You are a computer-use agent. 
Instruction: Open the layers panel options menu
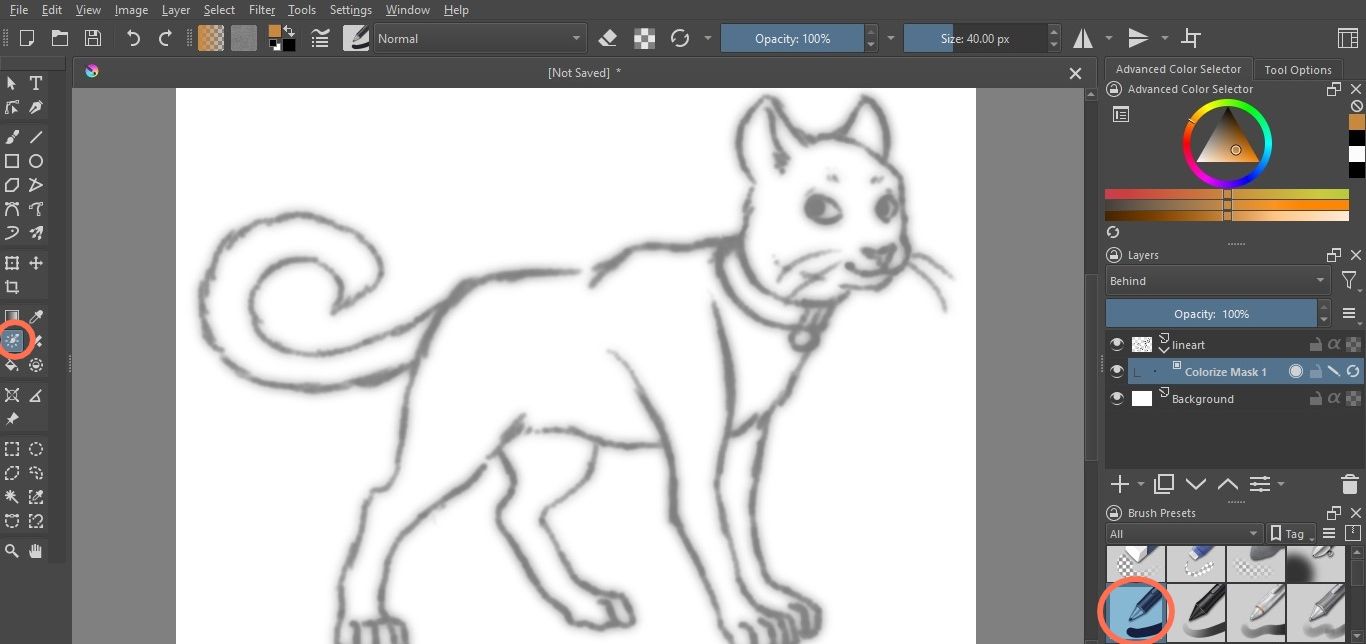(1349, 314)
